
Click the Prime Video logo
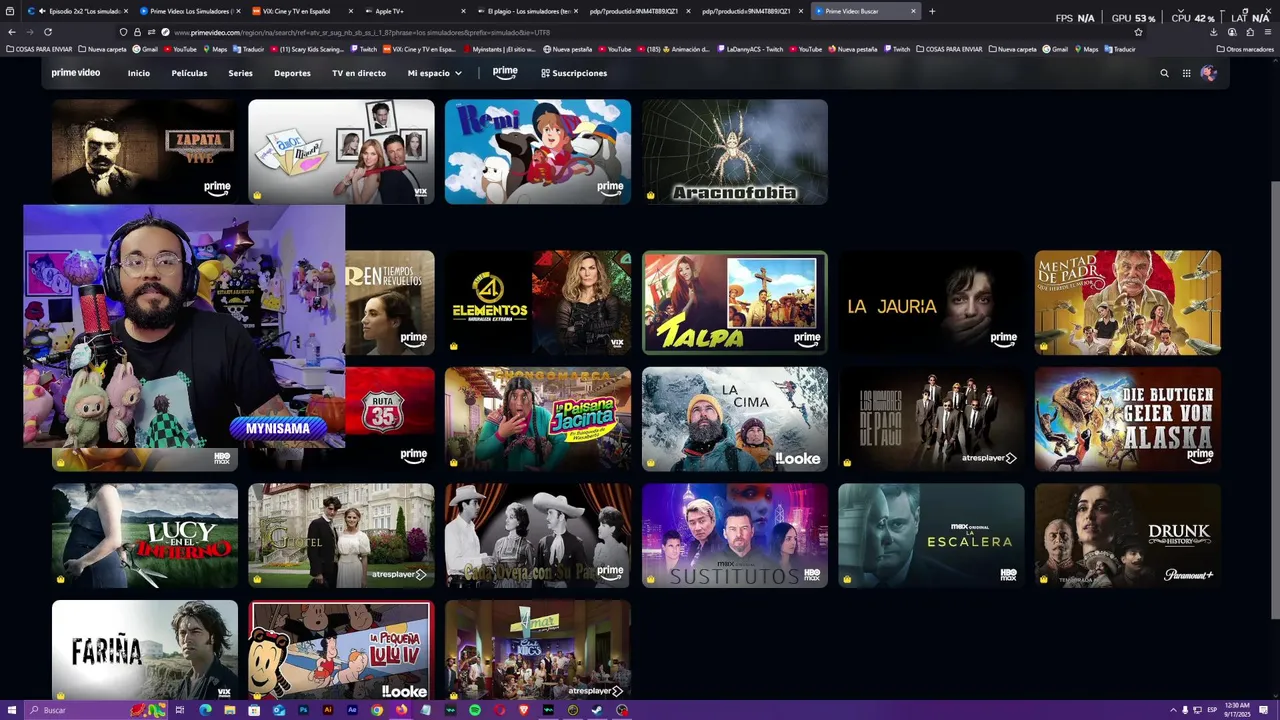[76, 73]
